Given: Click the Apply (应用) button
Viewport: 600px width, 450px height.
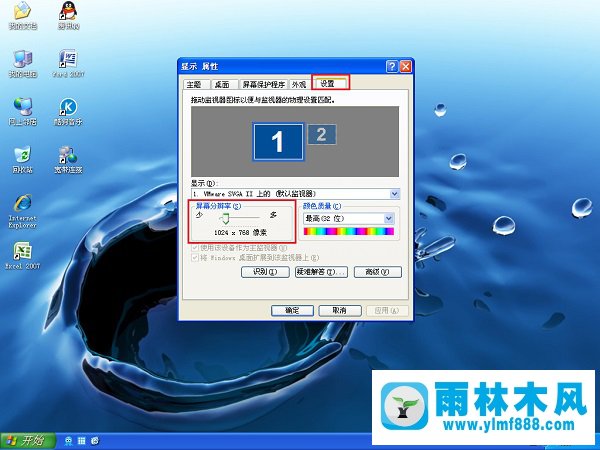Looking at the screenshot, I should click(x=387, y=310).
